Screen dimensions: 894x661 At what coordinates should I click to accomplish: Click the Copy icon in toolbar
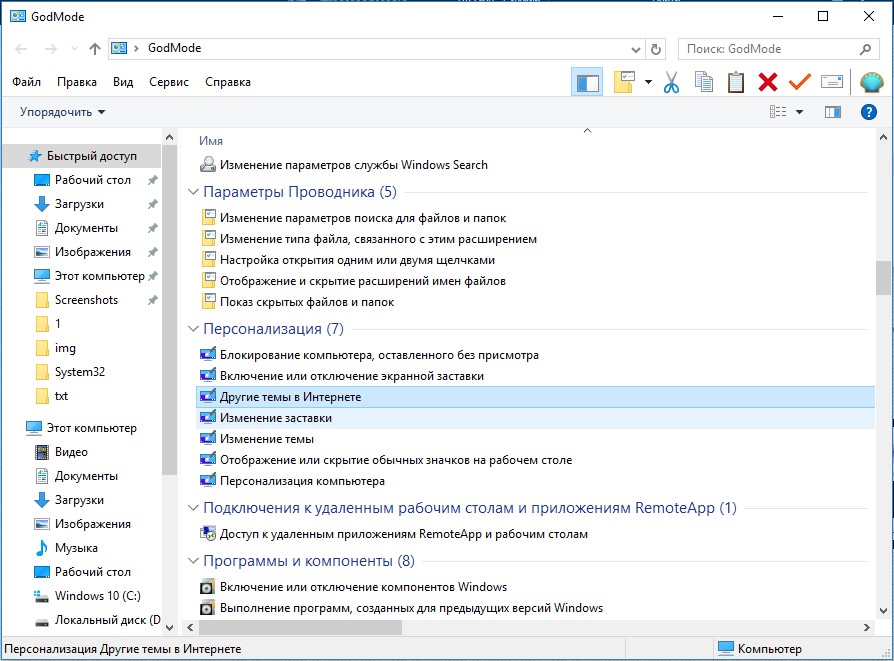[x=704, y=82]
